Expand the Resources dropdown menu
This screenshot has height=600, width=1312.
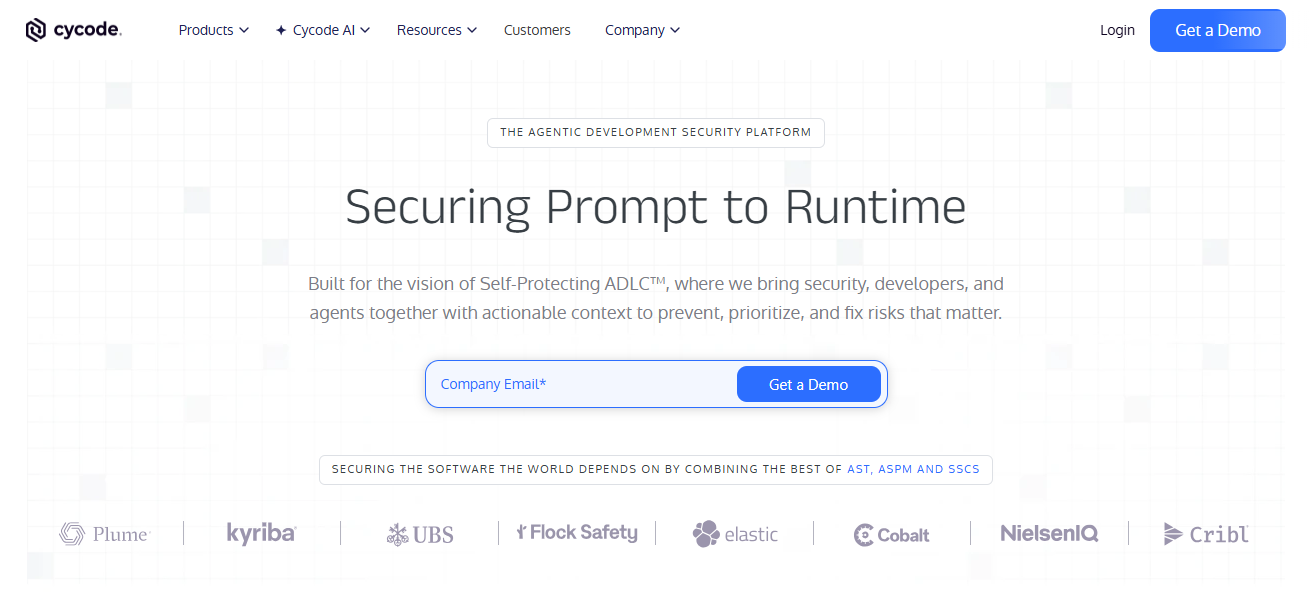[x=437, y=30]
